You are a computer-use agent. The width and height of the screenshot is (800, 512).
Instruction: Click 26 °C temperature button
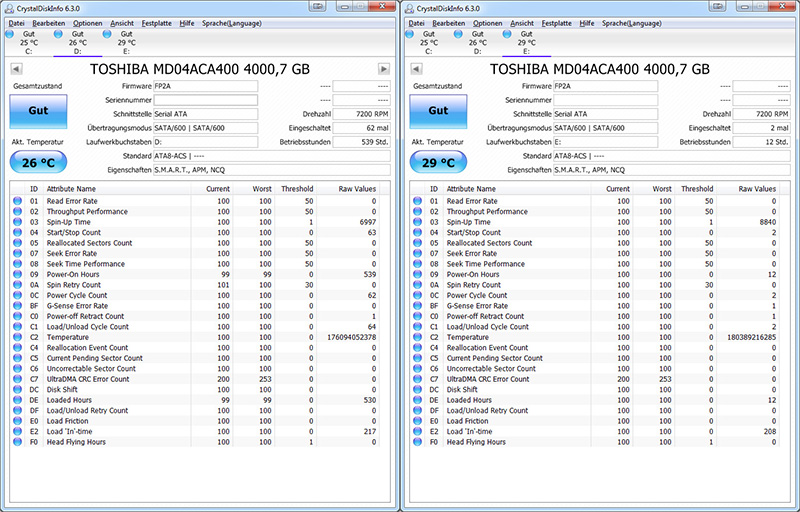pos(38,163)
